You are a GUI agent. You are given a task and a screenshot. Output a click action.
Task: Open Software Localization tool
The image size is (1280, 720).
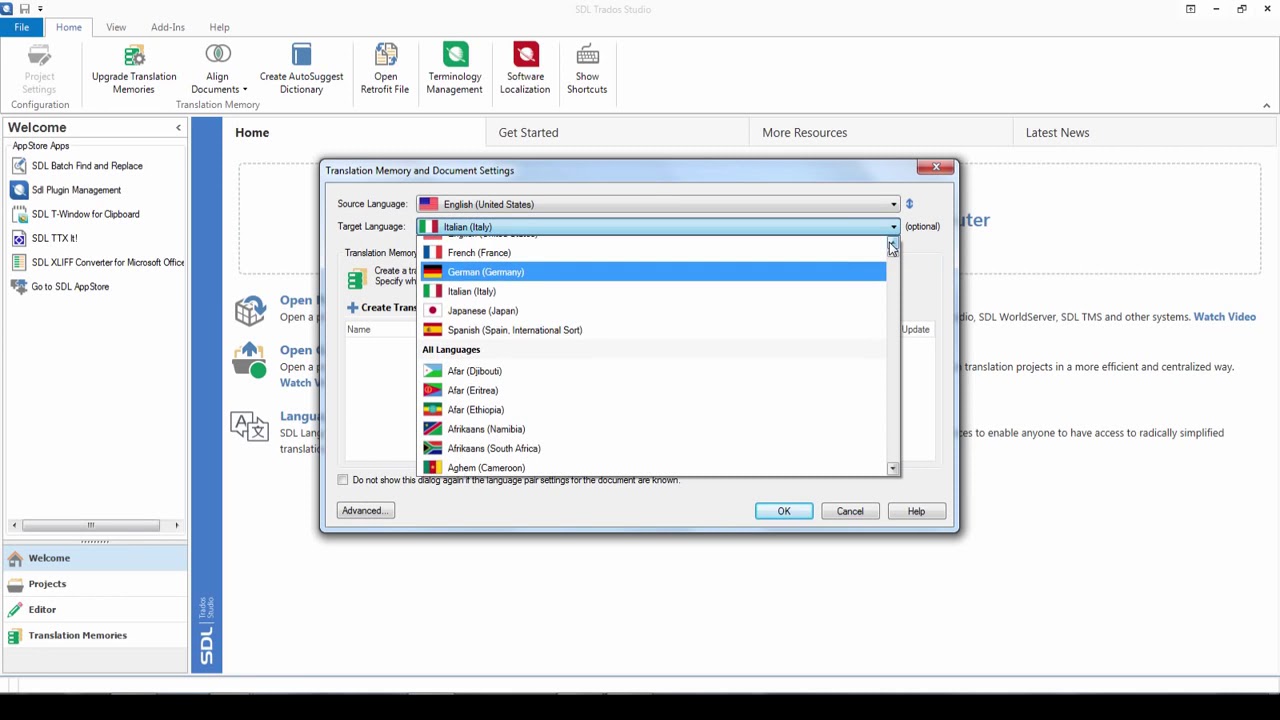[525, 69]
